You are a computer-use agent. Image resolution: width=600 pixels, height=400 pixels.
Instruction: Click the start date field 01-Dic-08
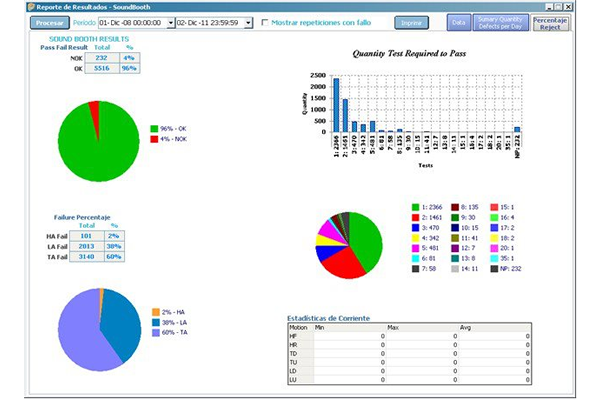[x=132, y=22]
